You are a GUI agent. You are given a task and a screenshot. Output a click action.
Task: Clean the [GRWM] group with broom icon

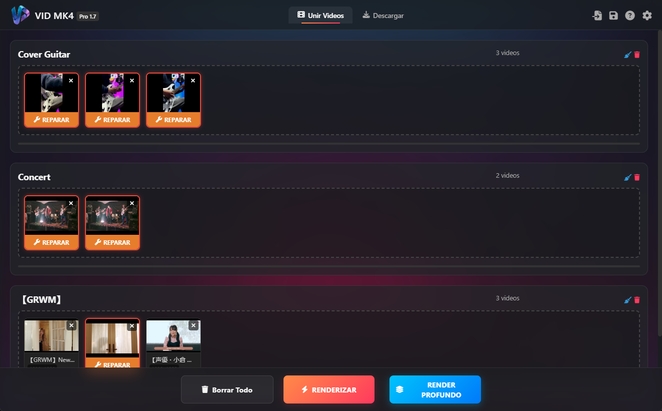point(628,299)
